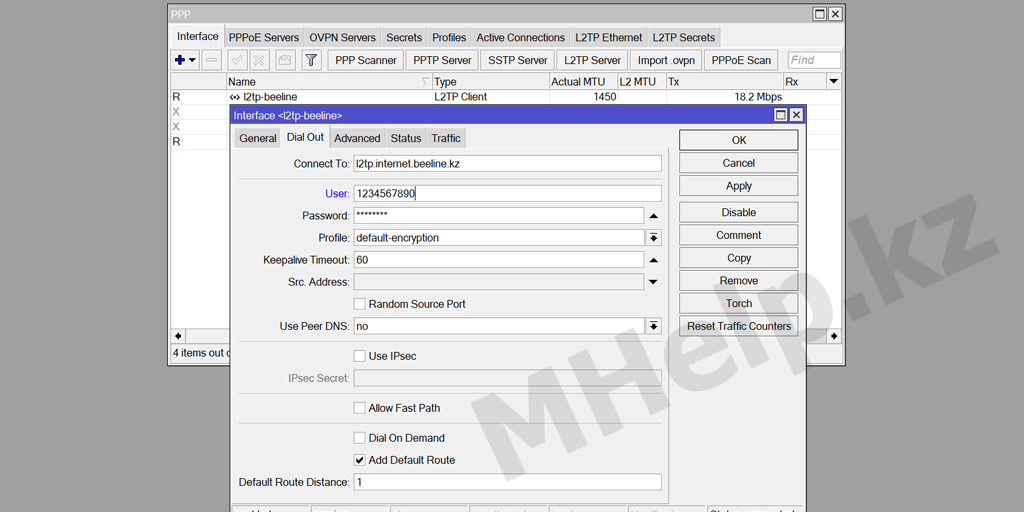The image size is (1024, 512).
Task: Click the L2TP Server button
Action: pos(592,60)
